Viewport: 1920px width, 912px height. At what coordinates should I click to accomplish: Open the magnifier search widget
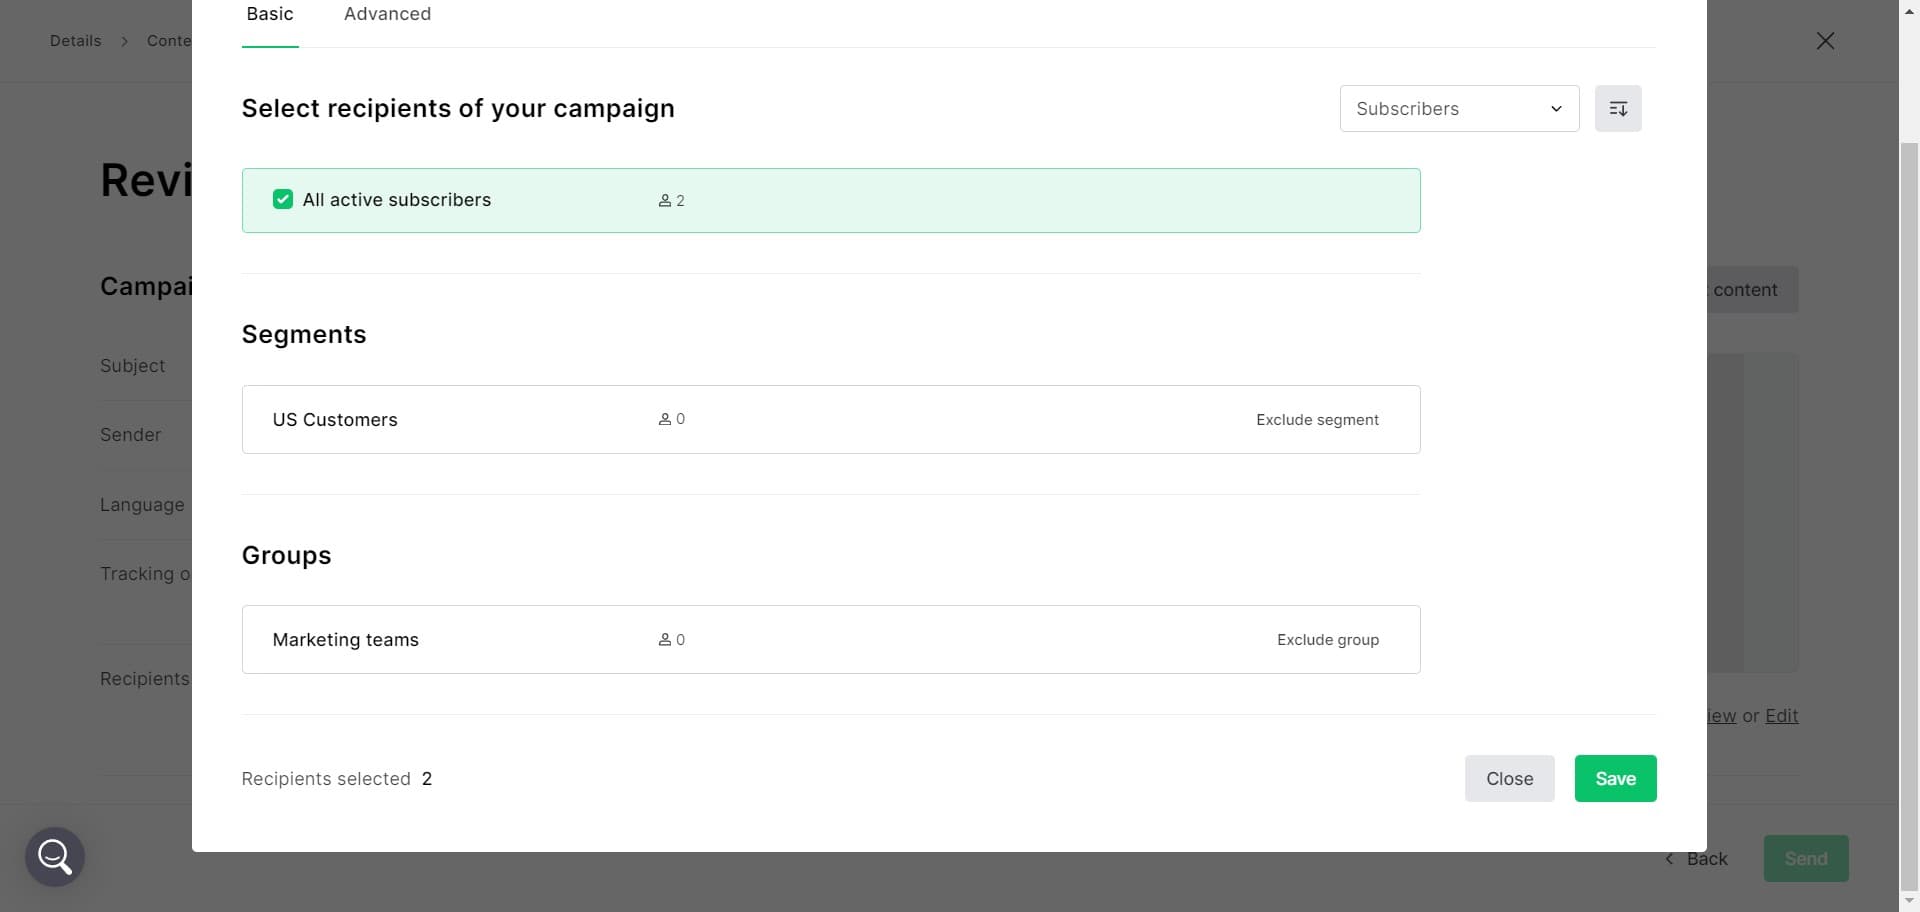point(54,856)
